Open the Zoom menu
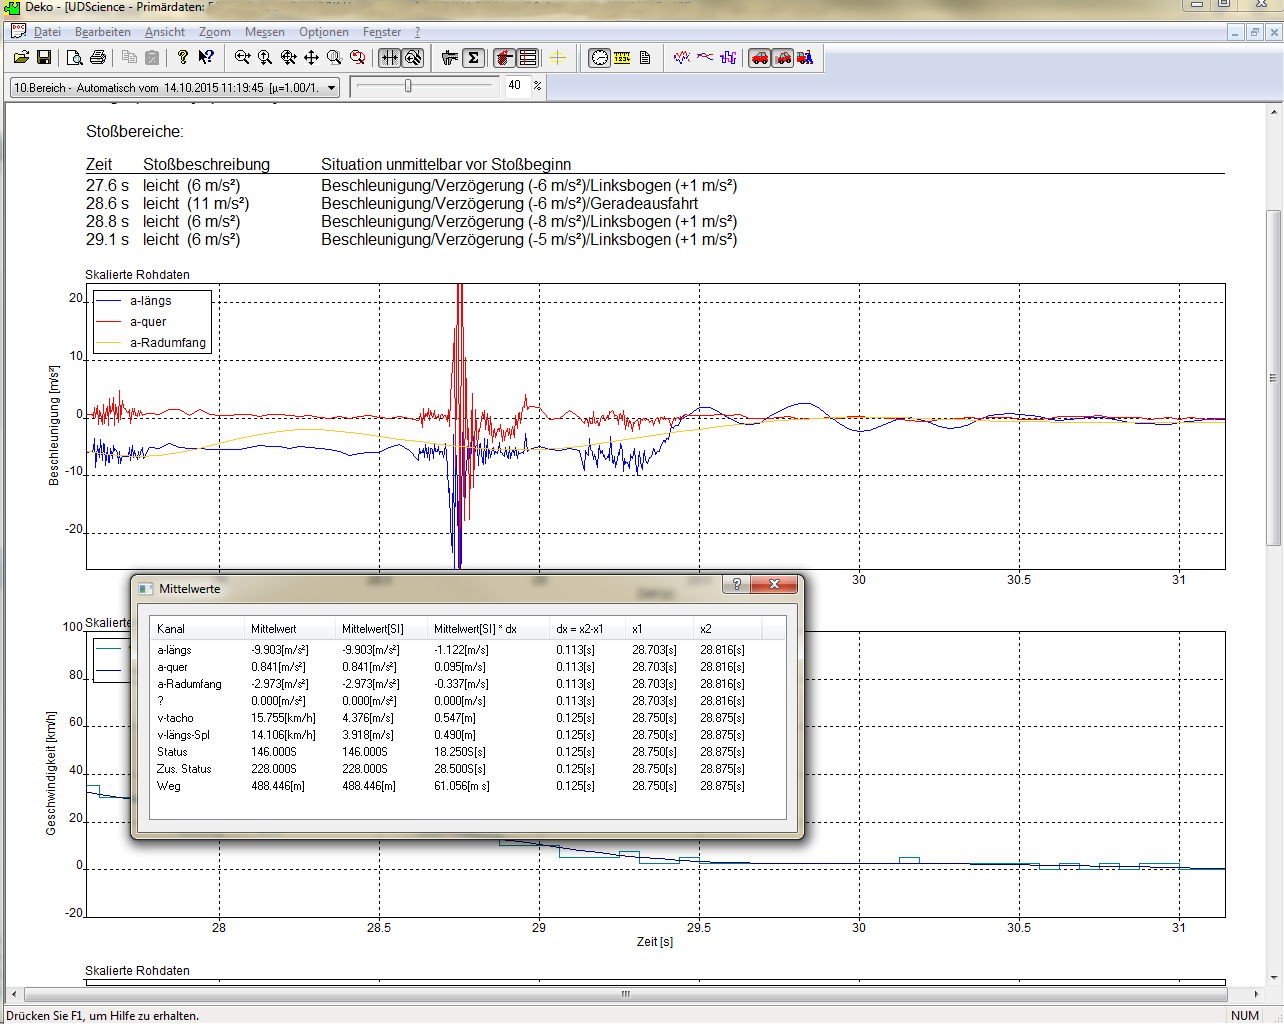This screenshot has height=1024, width=1284. (x=214, y=32)
